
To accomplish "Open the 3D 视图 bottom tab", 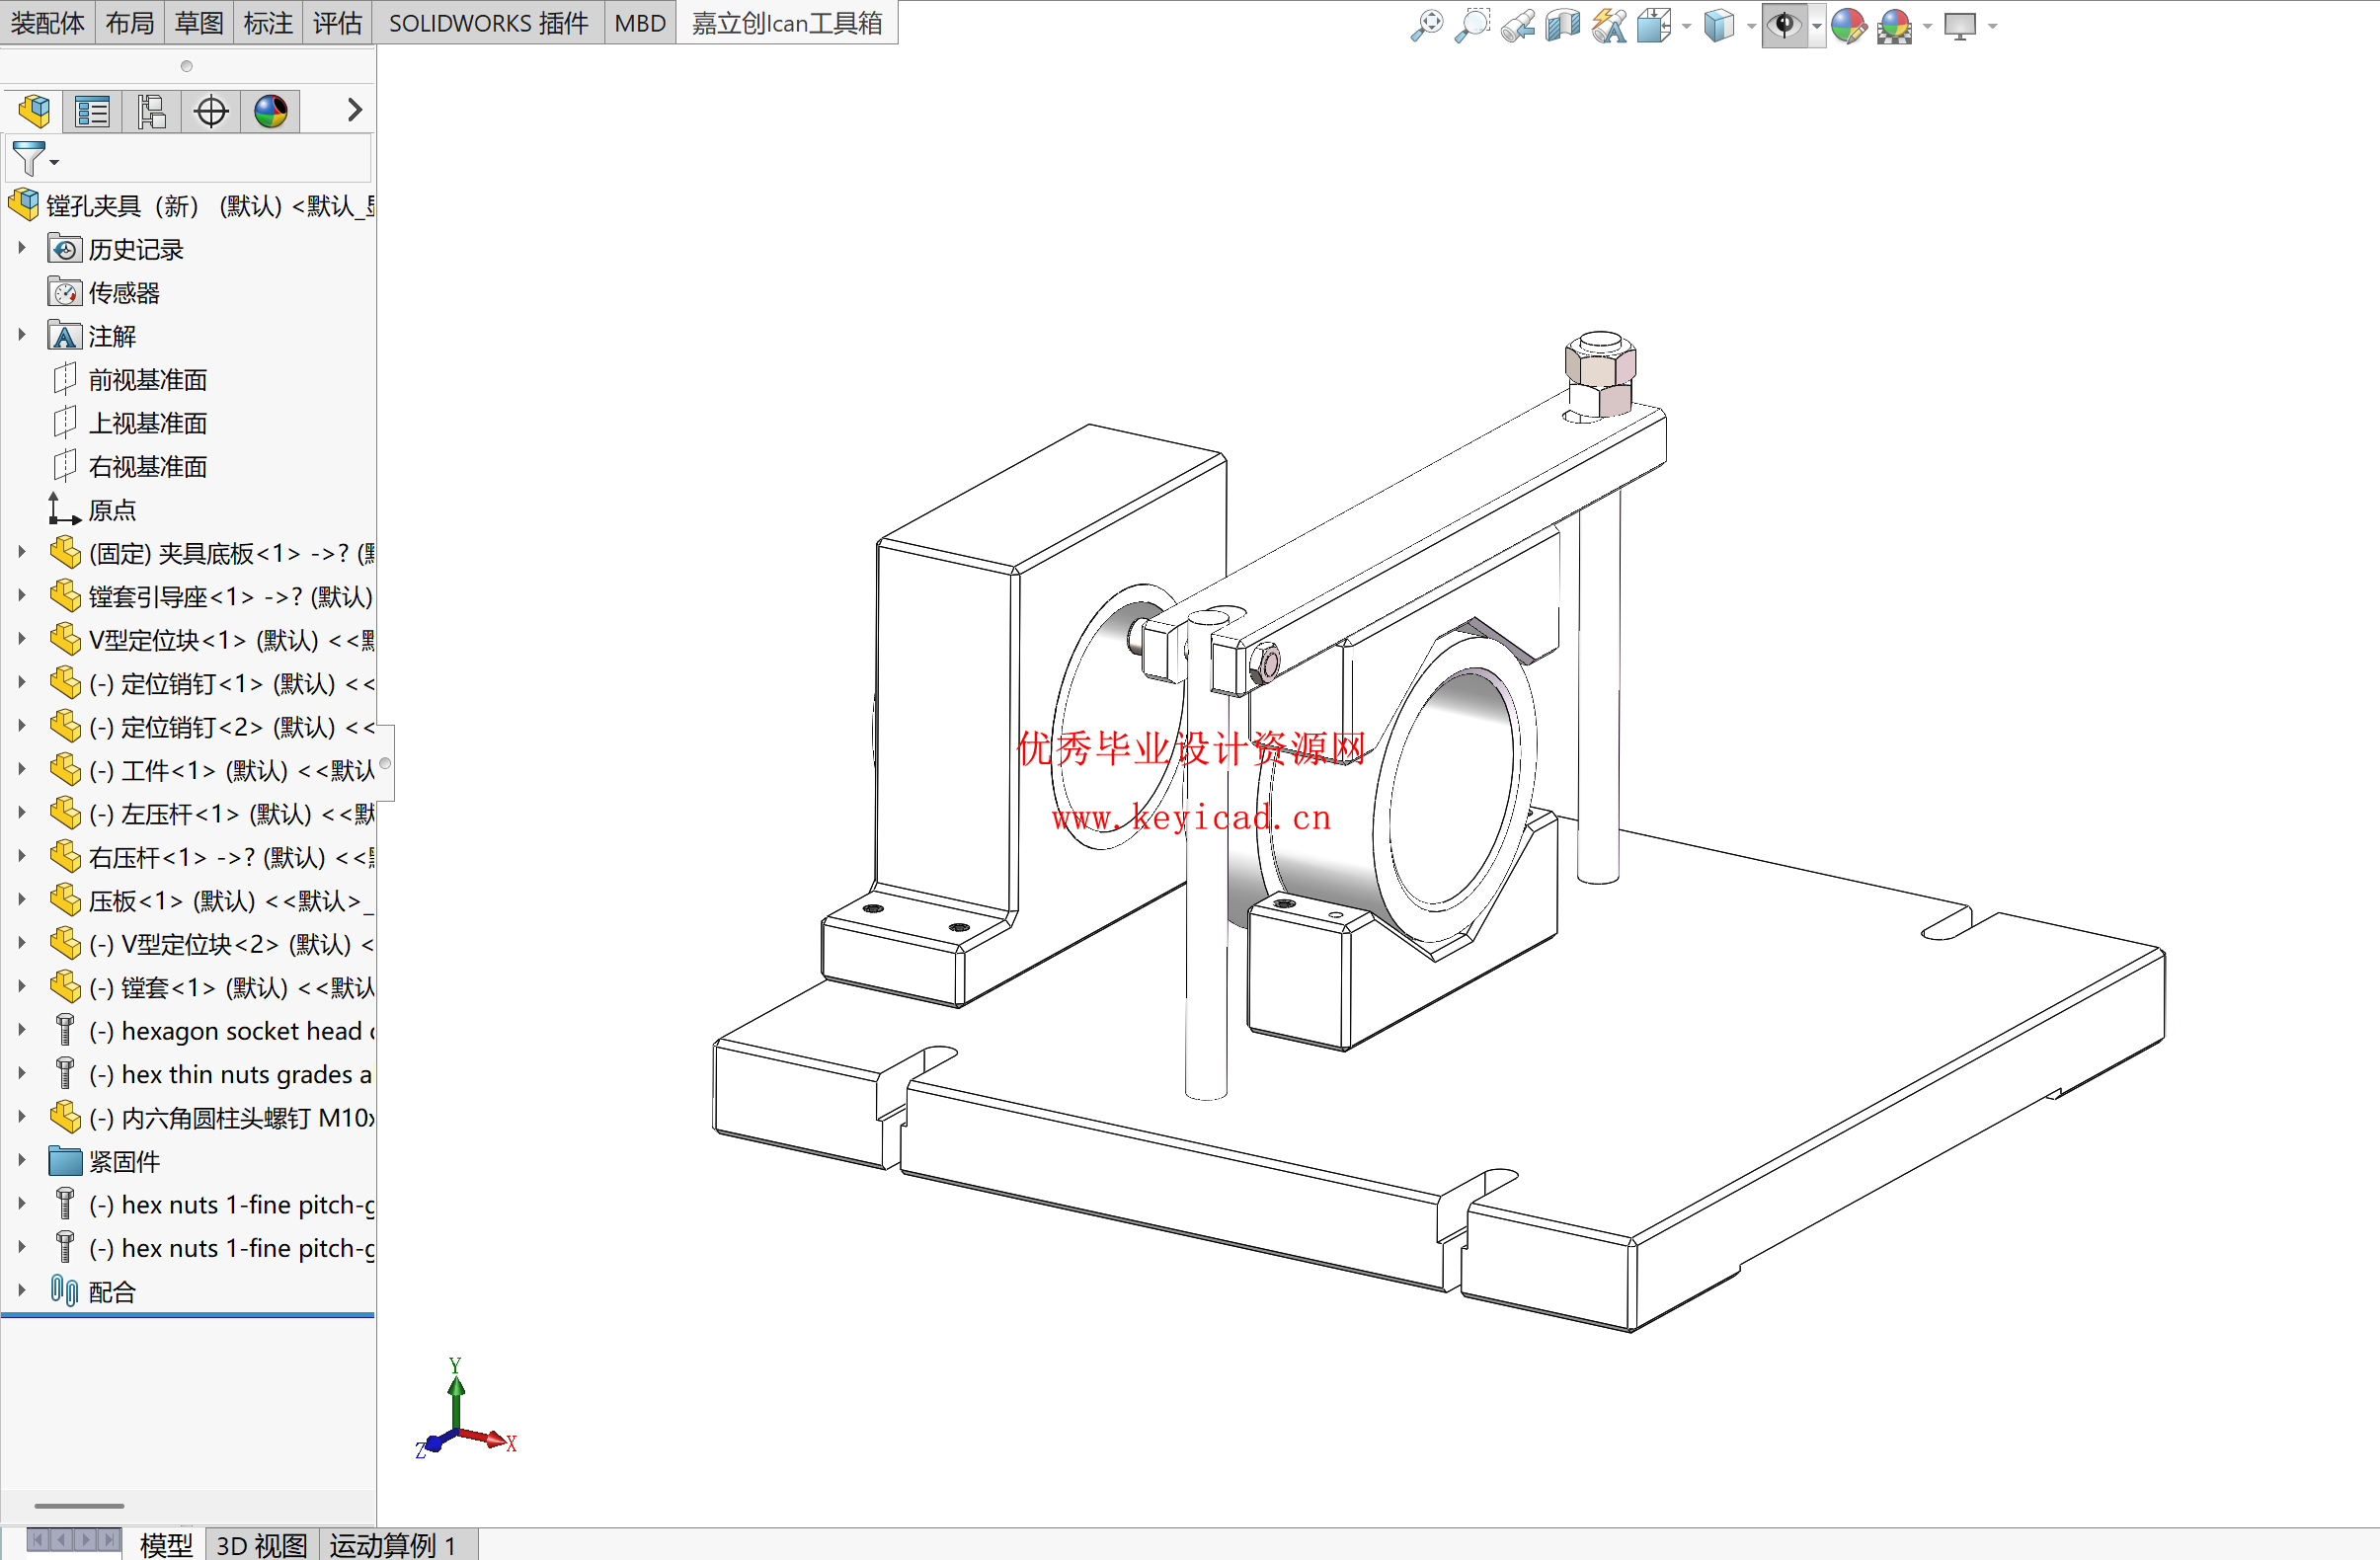I will 262,1545.
